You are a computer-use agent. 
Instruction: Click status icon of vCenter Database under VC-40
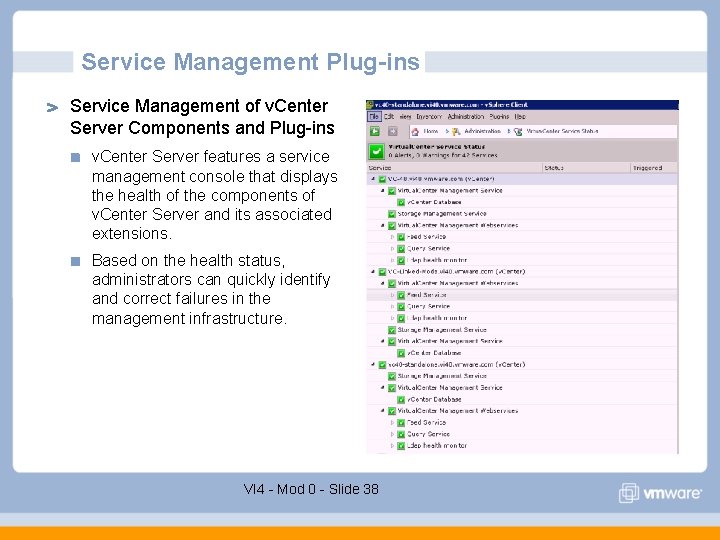[x=401, y=202]
